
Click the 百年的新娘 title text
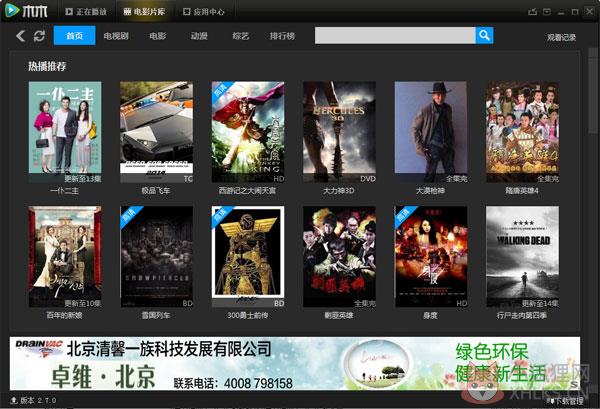(x=64, y=315)
